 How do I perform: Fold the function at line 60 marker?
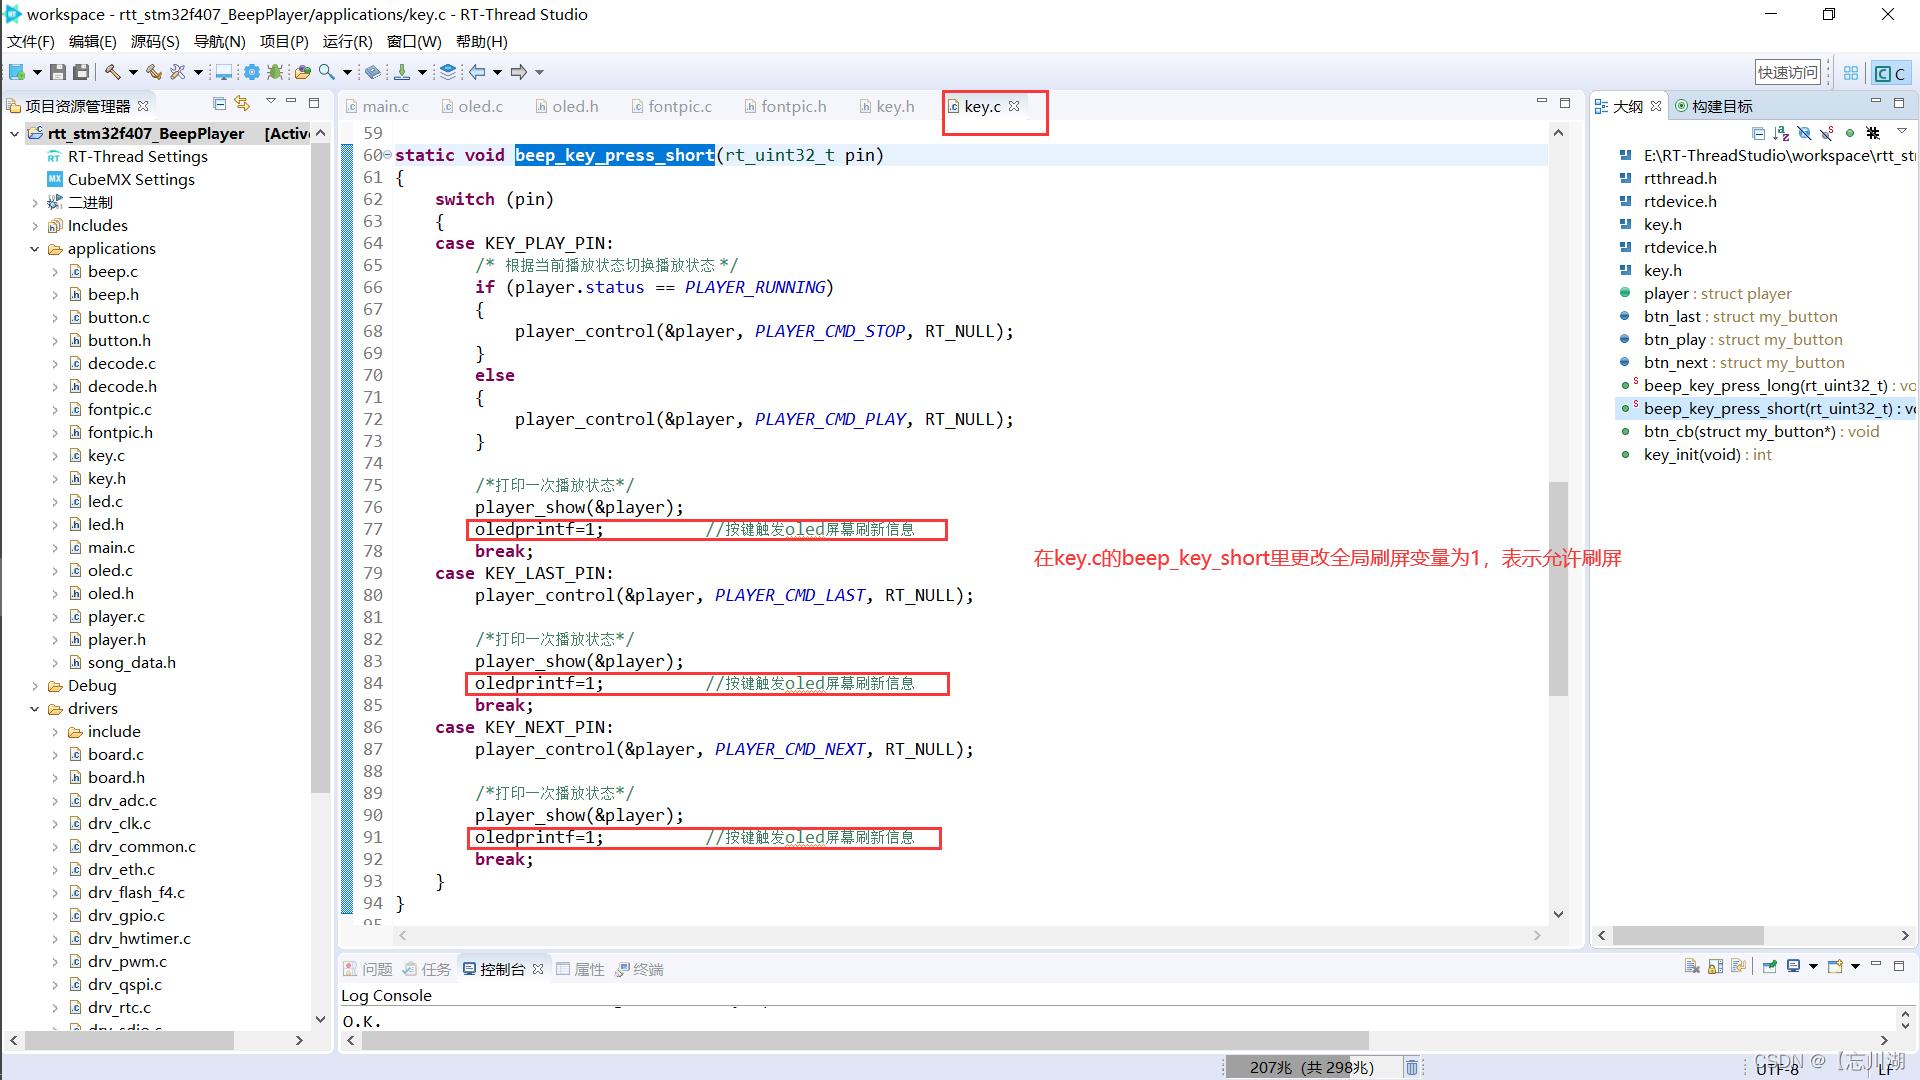click(387, 155)
